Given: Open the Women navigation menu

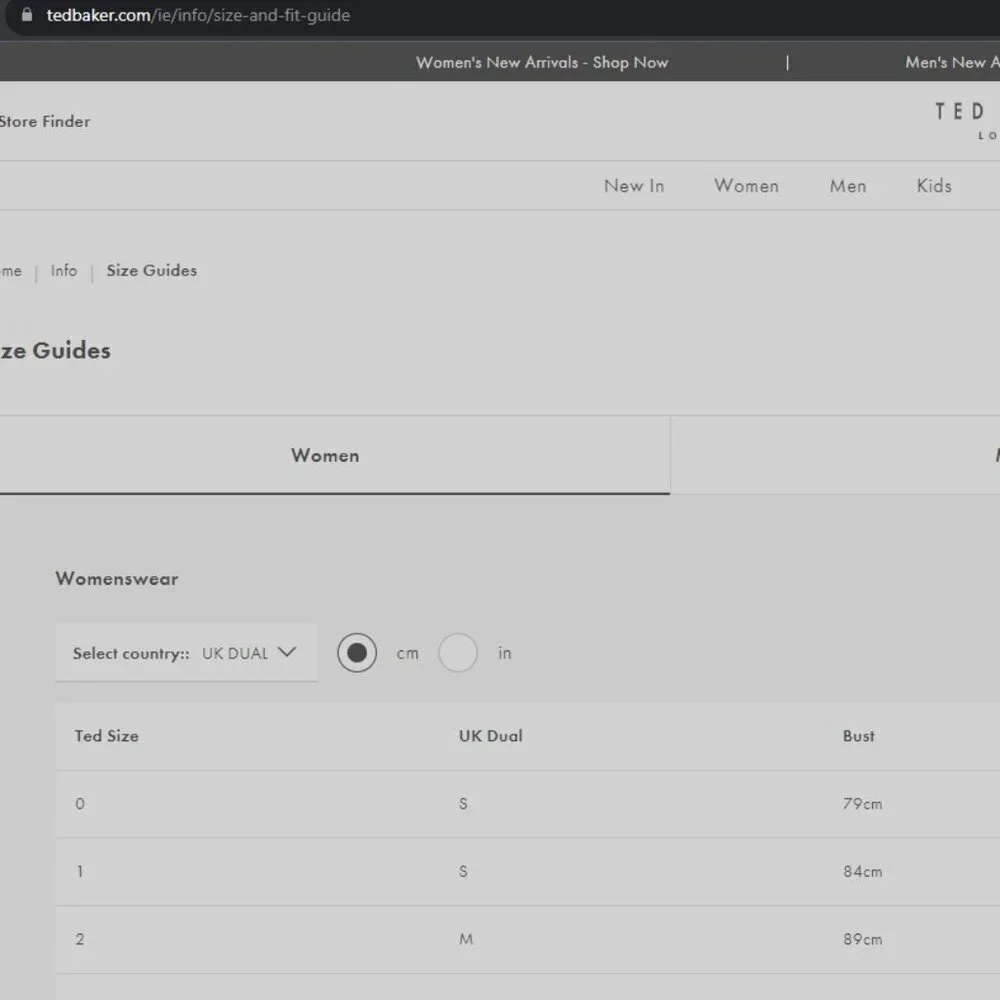Looking at the screenshot, I should point(746,186).
